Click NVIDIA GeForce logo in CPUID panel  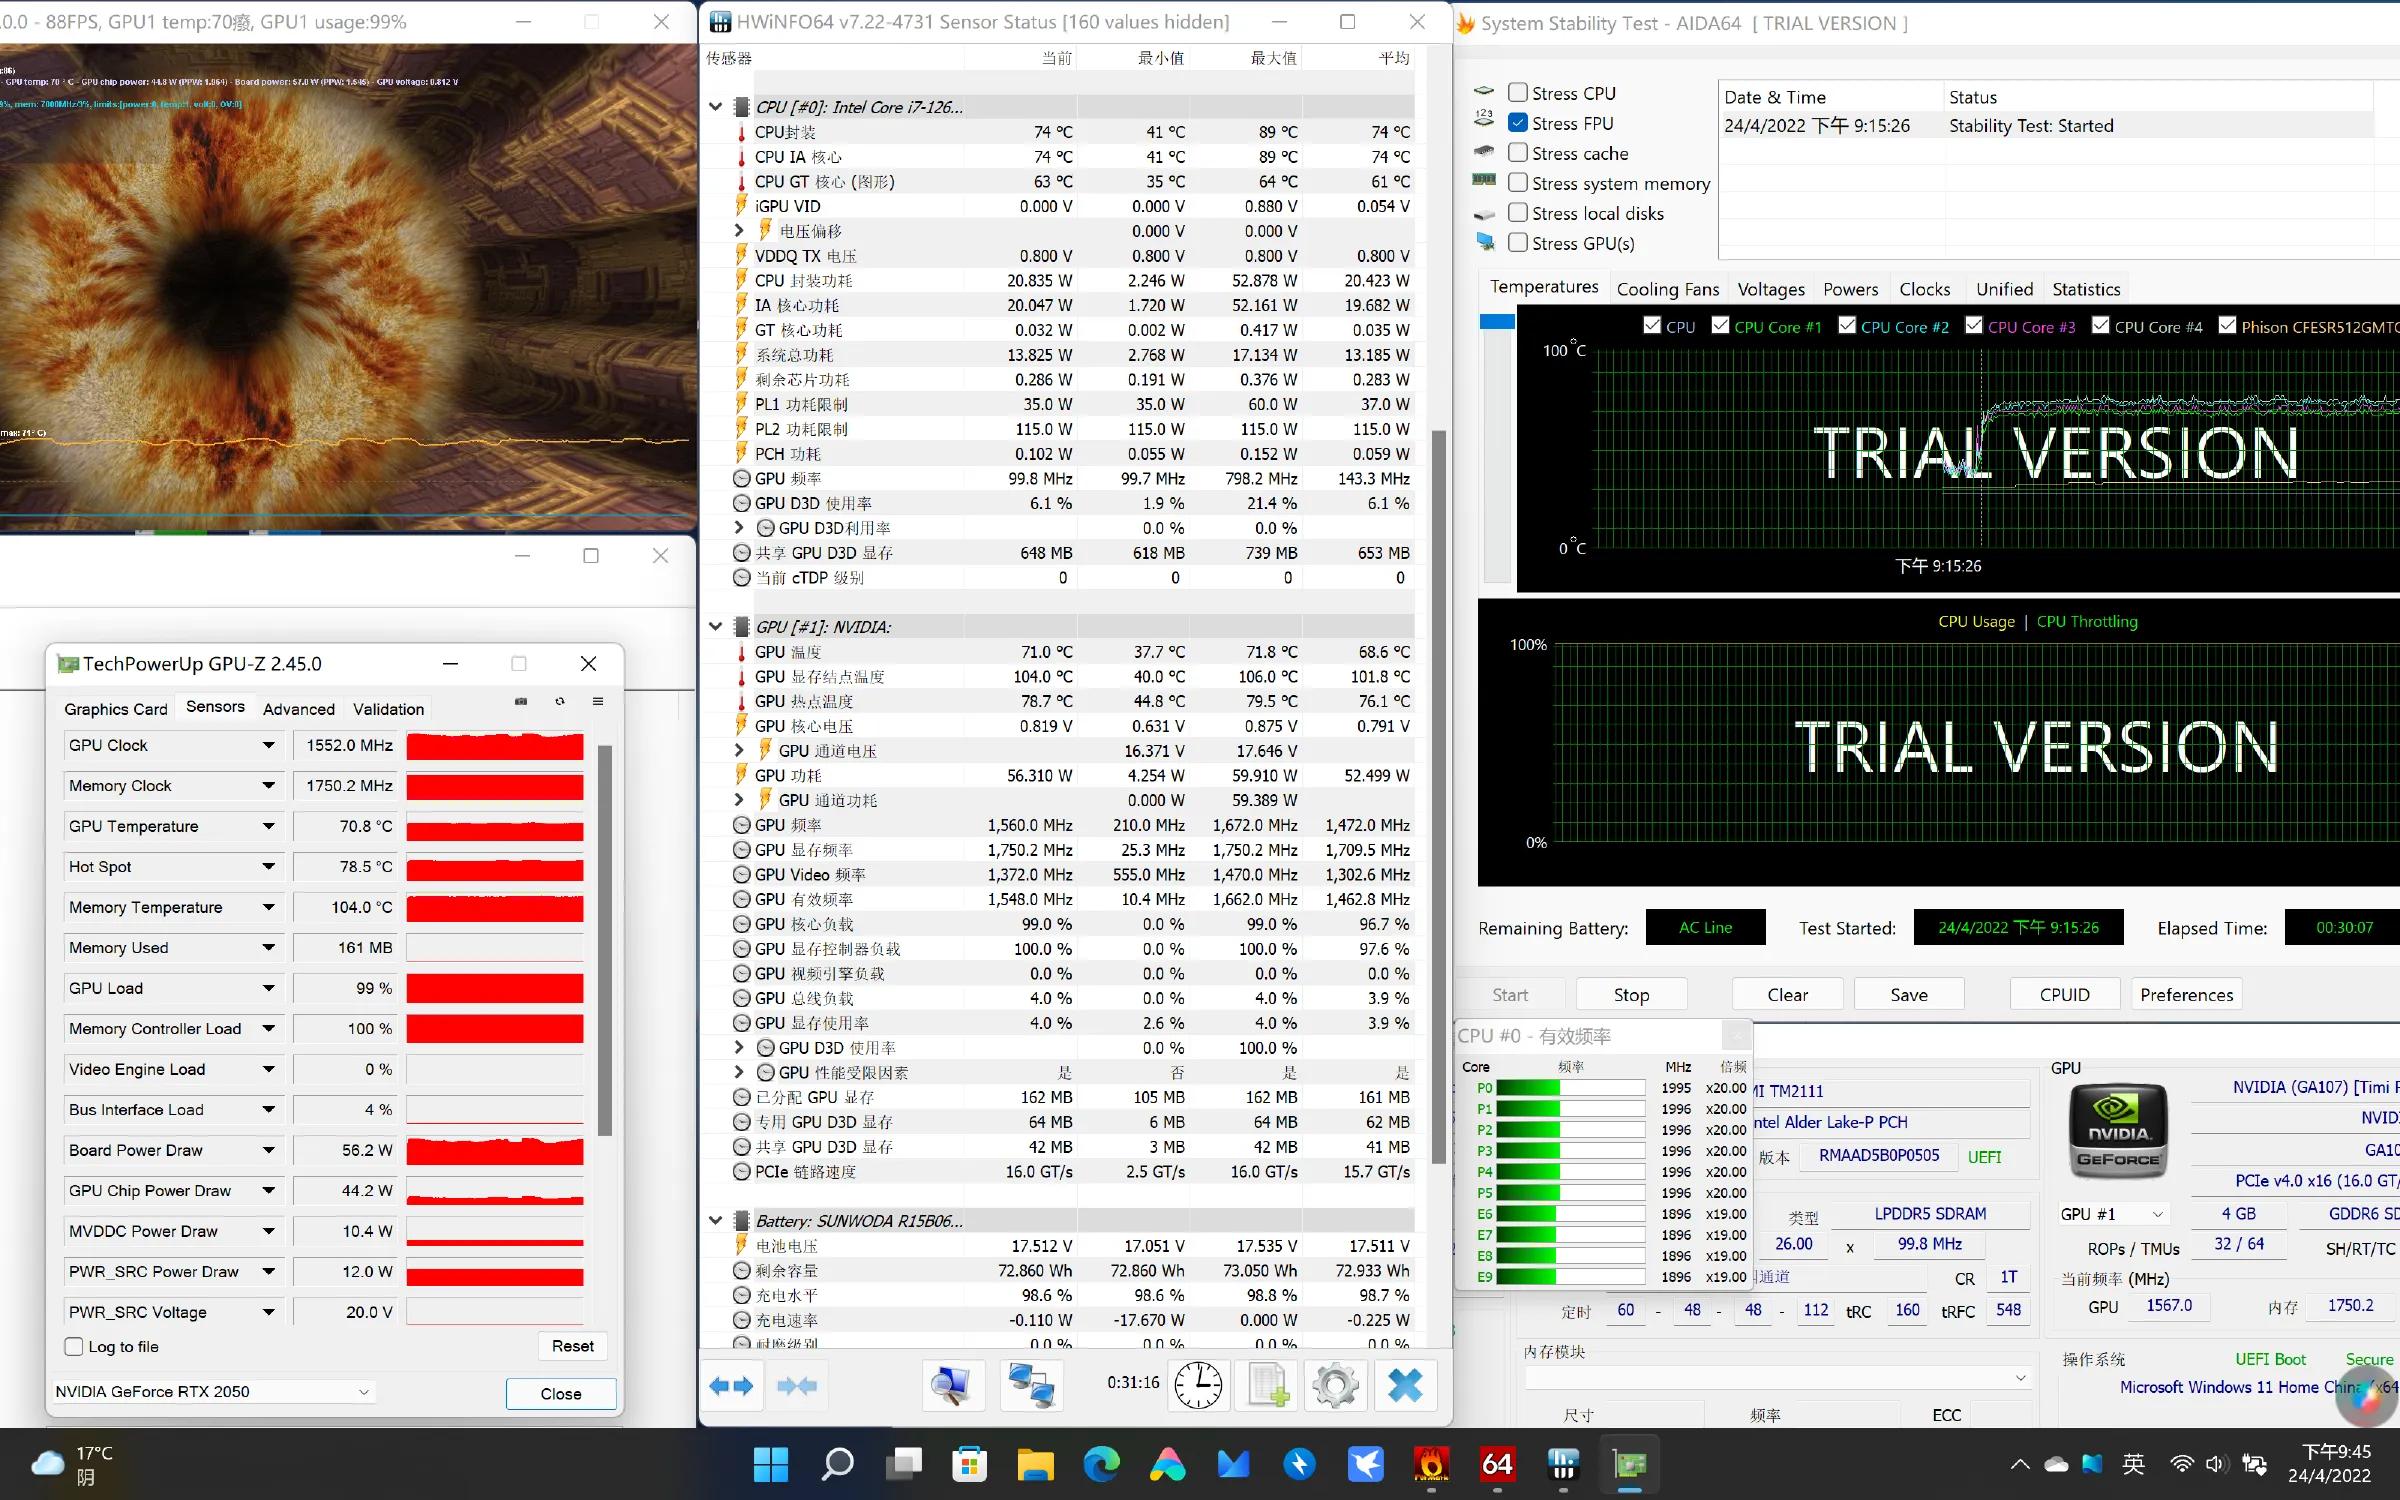pyautogui.click(x=2117, y=1133)
